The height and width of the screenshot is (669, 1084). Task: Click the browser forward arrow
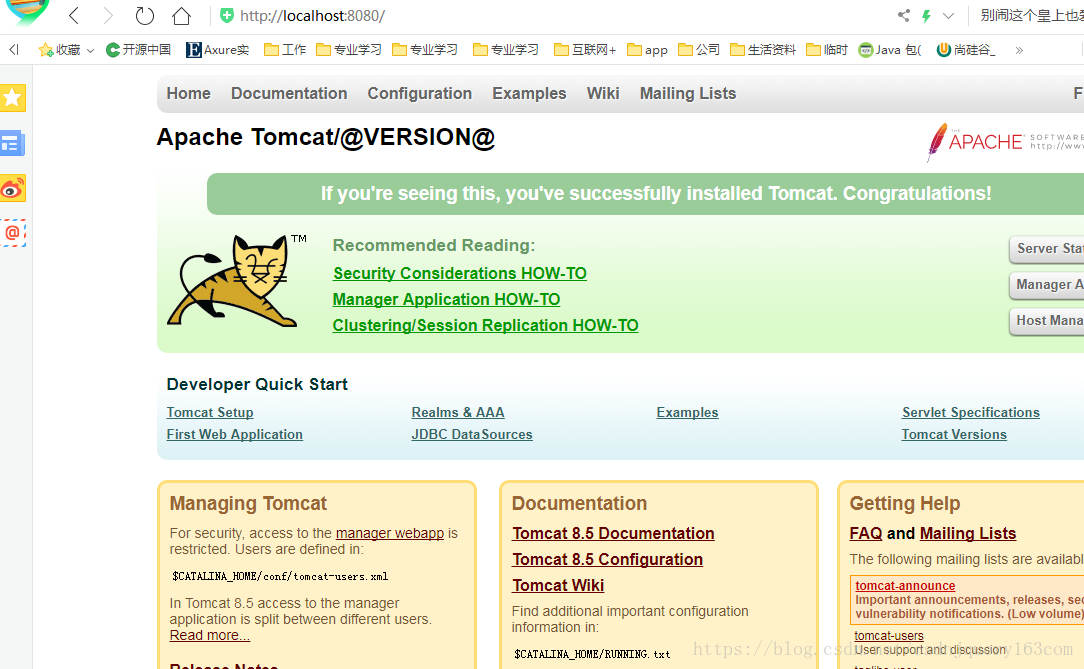(108, 15)
